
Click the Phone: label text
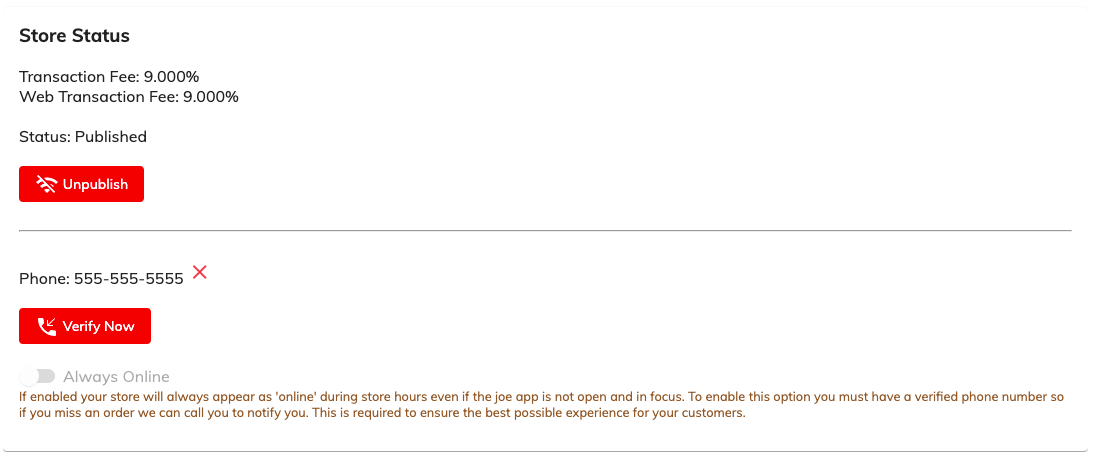(44, 279)
